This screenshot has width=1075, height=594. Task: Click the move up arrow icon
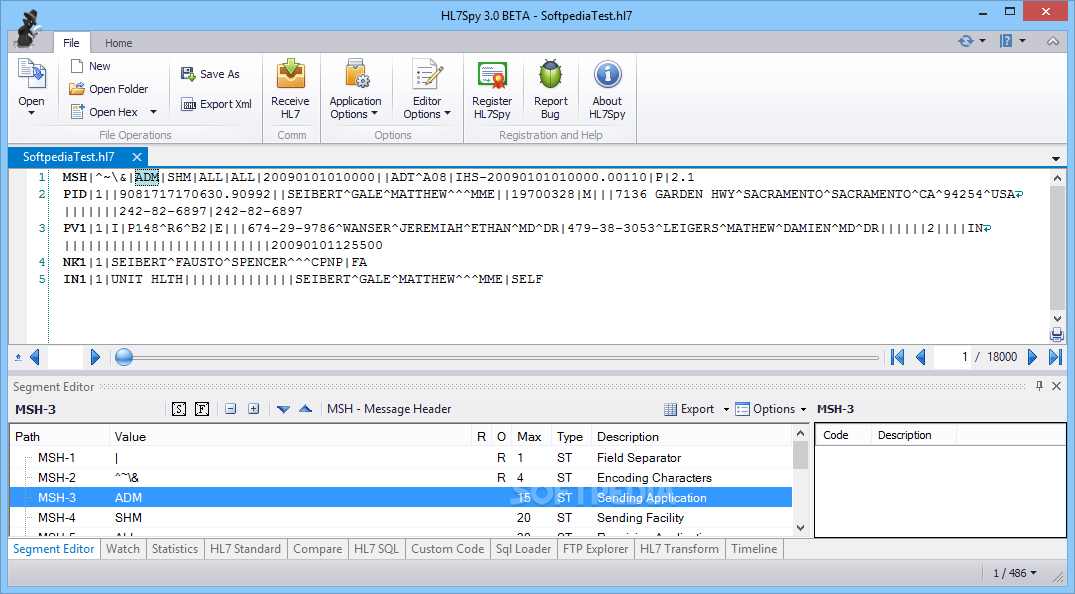point(306,409)
